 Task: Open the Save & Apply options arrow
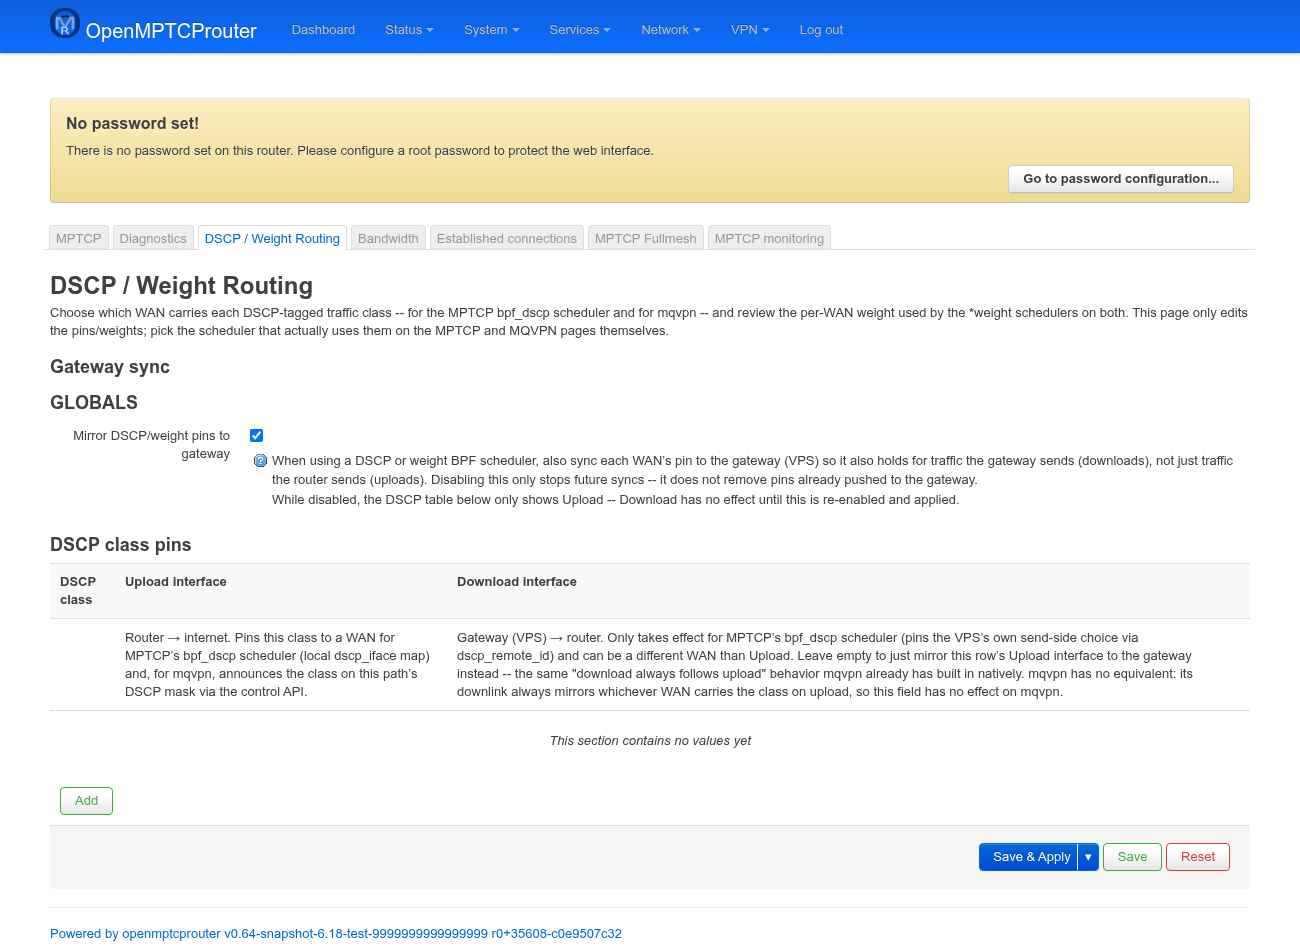click(1088, 857)
